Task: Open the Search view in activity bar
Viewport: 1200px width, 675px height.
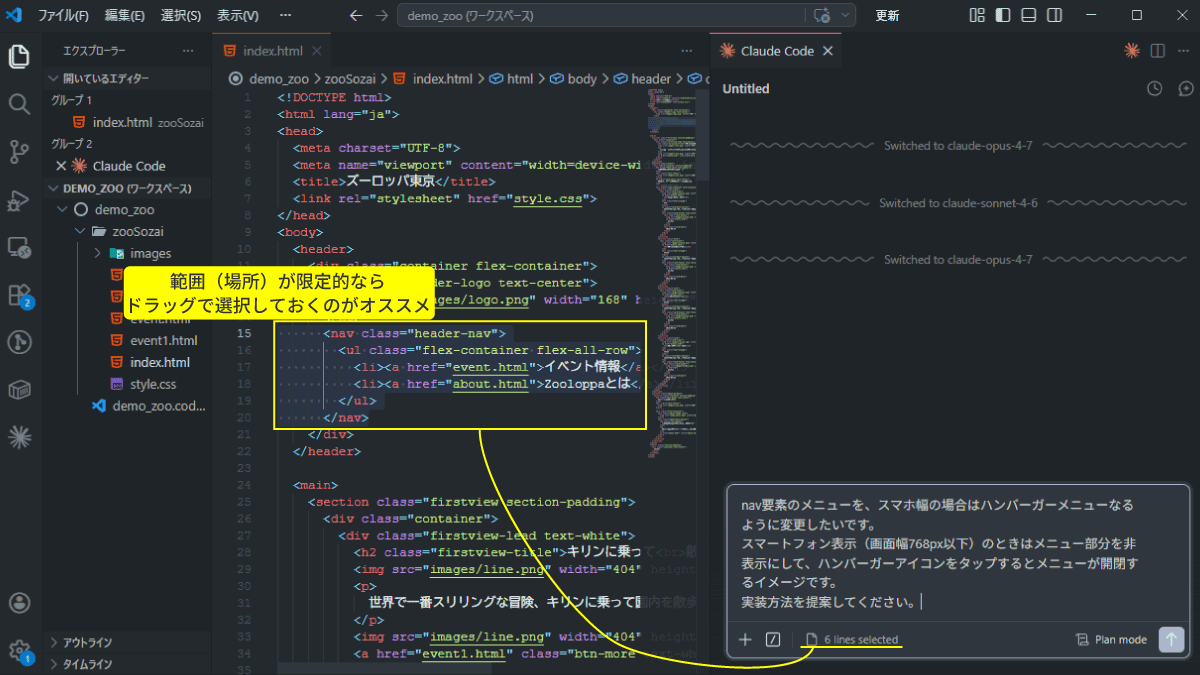Action: (19, 104)
